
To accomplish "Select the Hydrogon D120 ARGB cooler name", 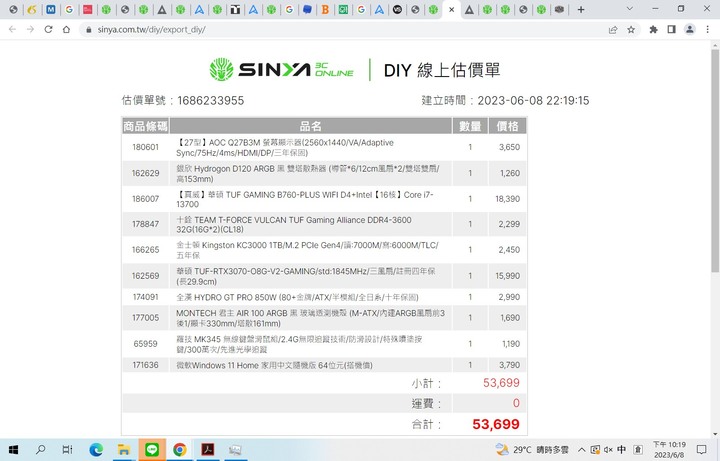I will (x=308, y=174).
